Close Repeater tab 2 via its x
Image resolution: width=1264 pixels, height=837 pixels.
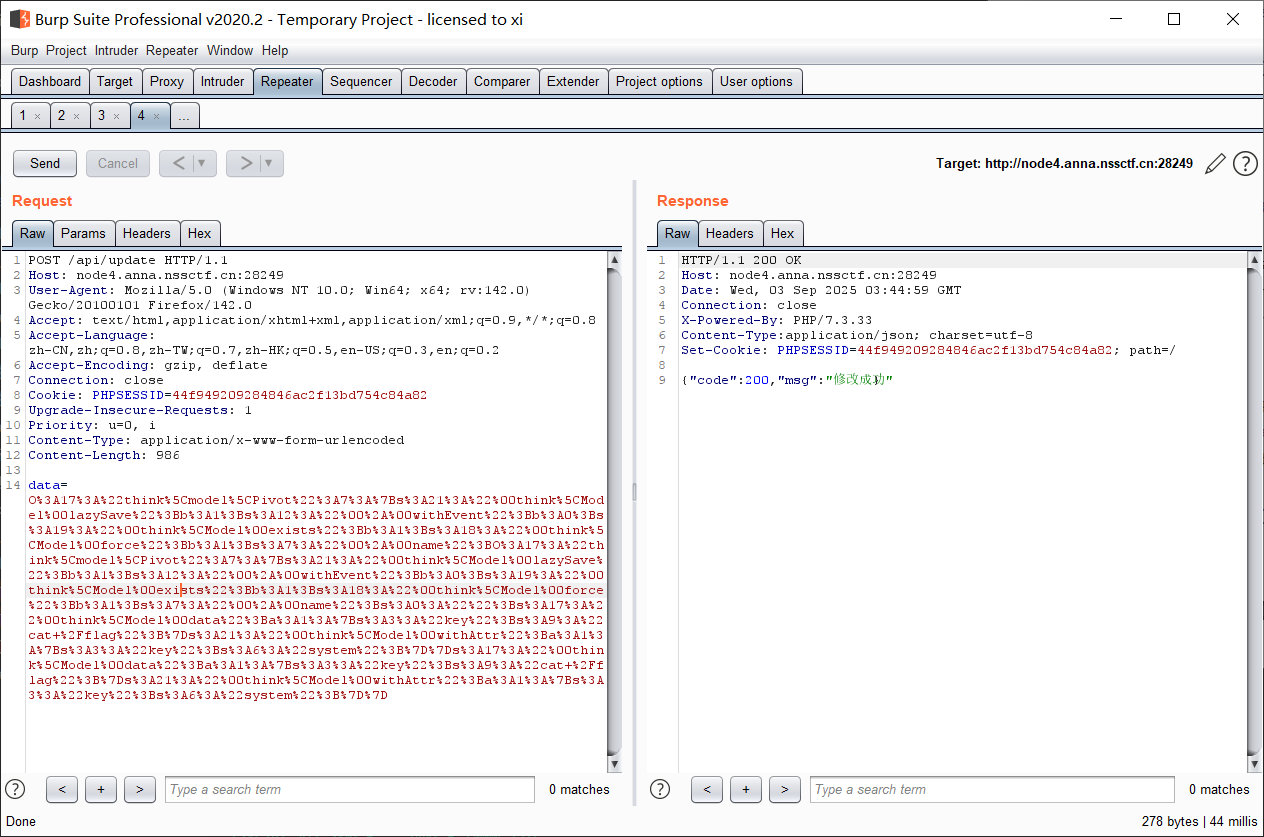pyautogui.click(x=76, y=116)
